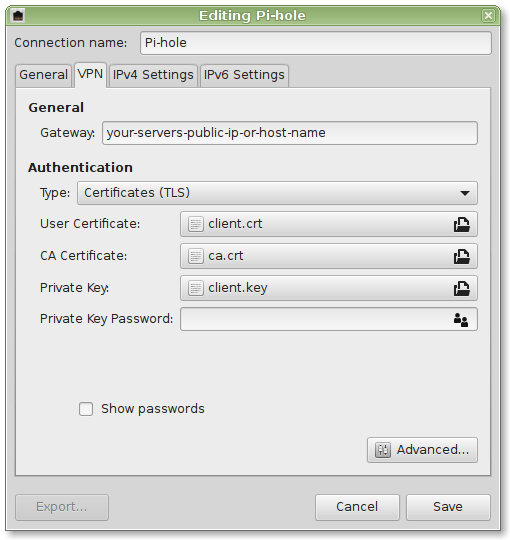Image resolution: width=510 pixels, height=540 pixels.
Task: Open the authentication Type dropdown
Action: tap(277, 193)
